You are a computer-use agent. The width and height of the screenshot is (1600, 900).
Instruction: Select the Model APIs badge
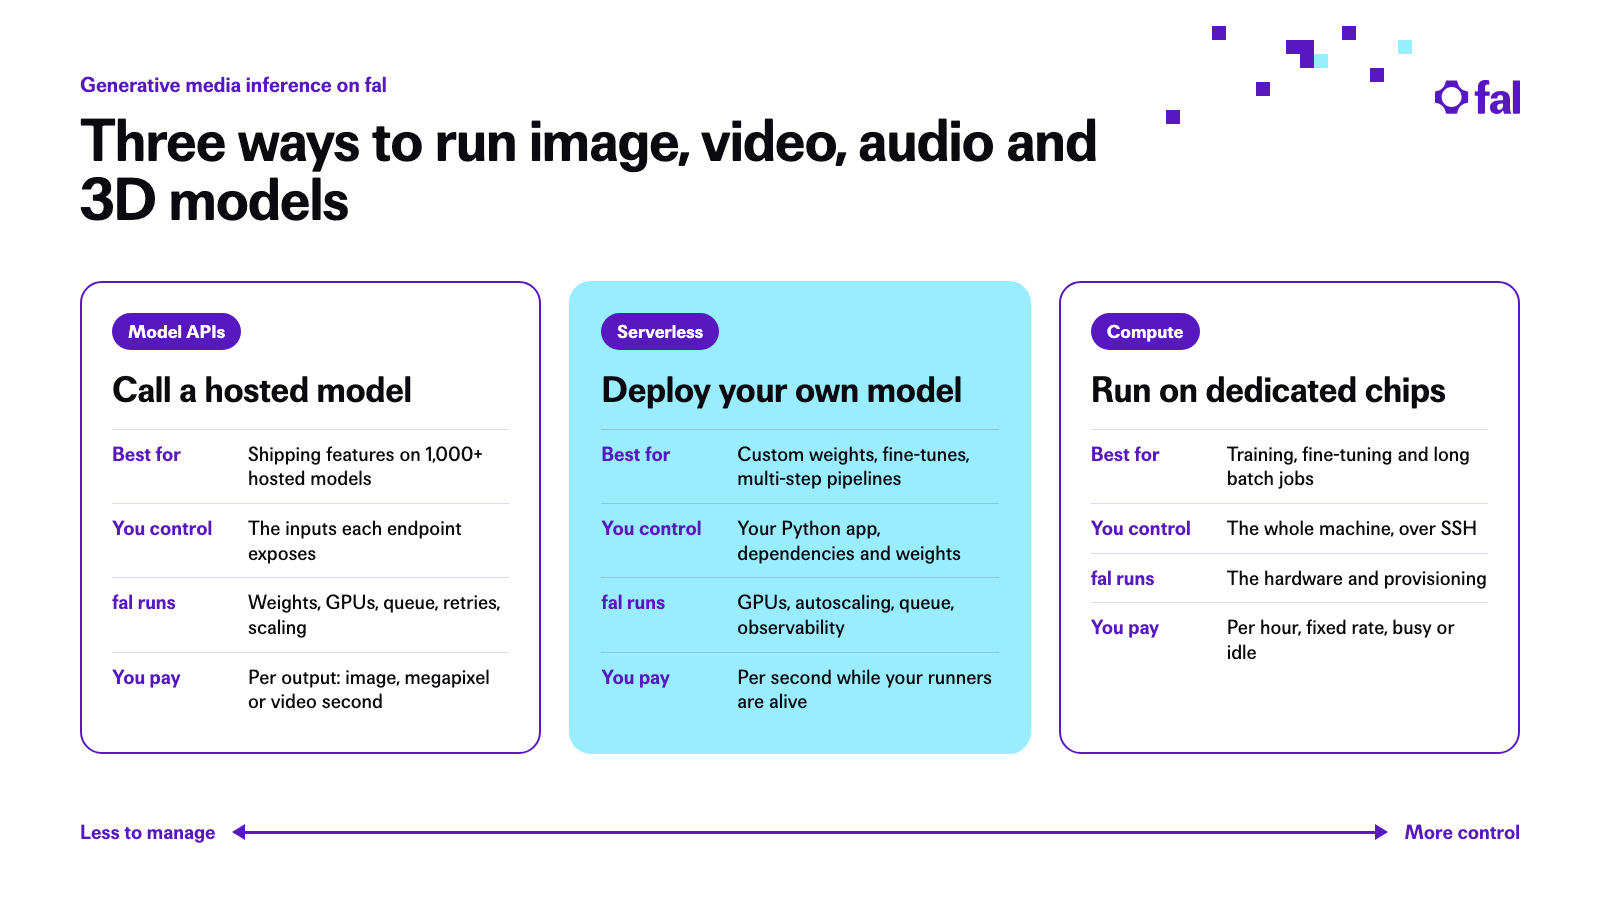pyautogui.click(x=176, y=332)
